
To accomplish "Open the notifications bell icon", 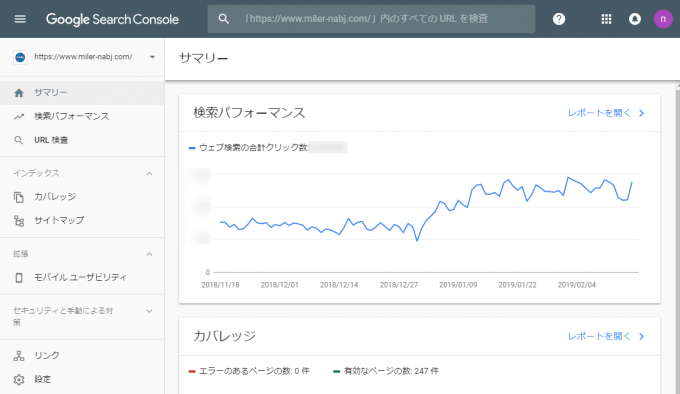I will (x=634, y=19).
